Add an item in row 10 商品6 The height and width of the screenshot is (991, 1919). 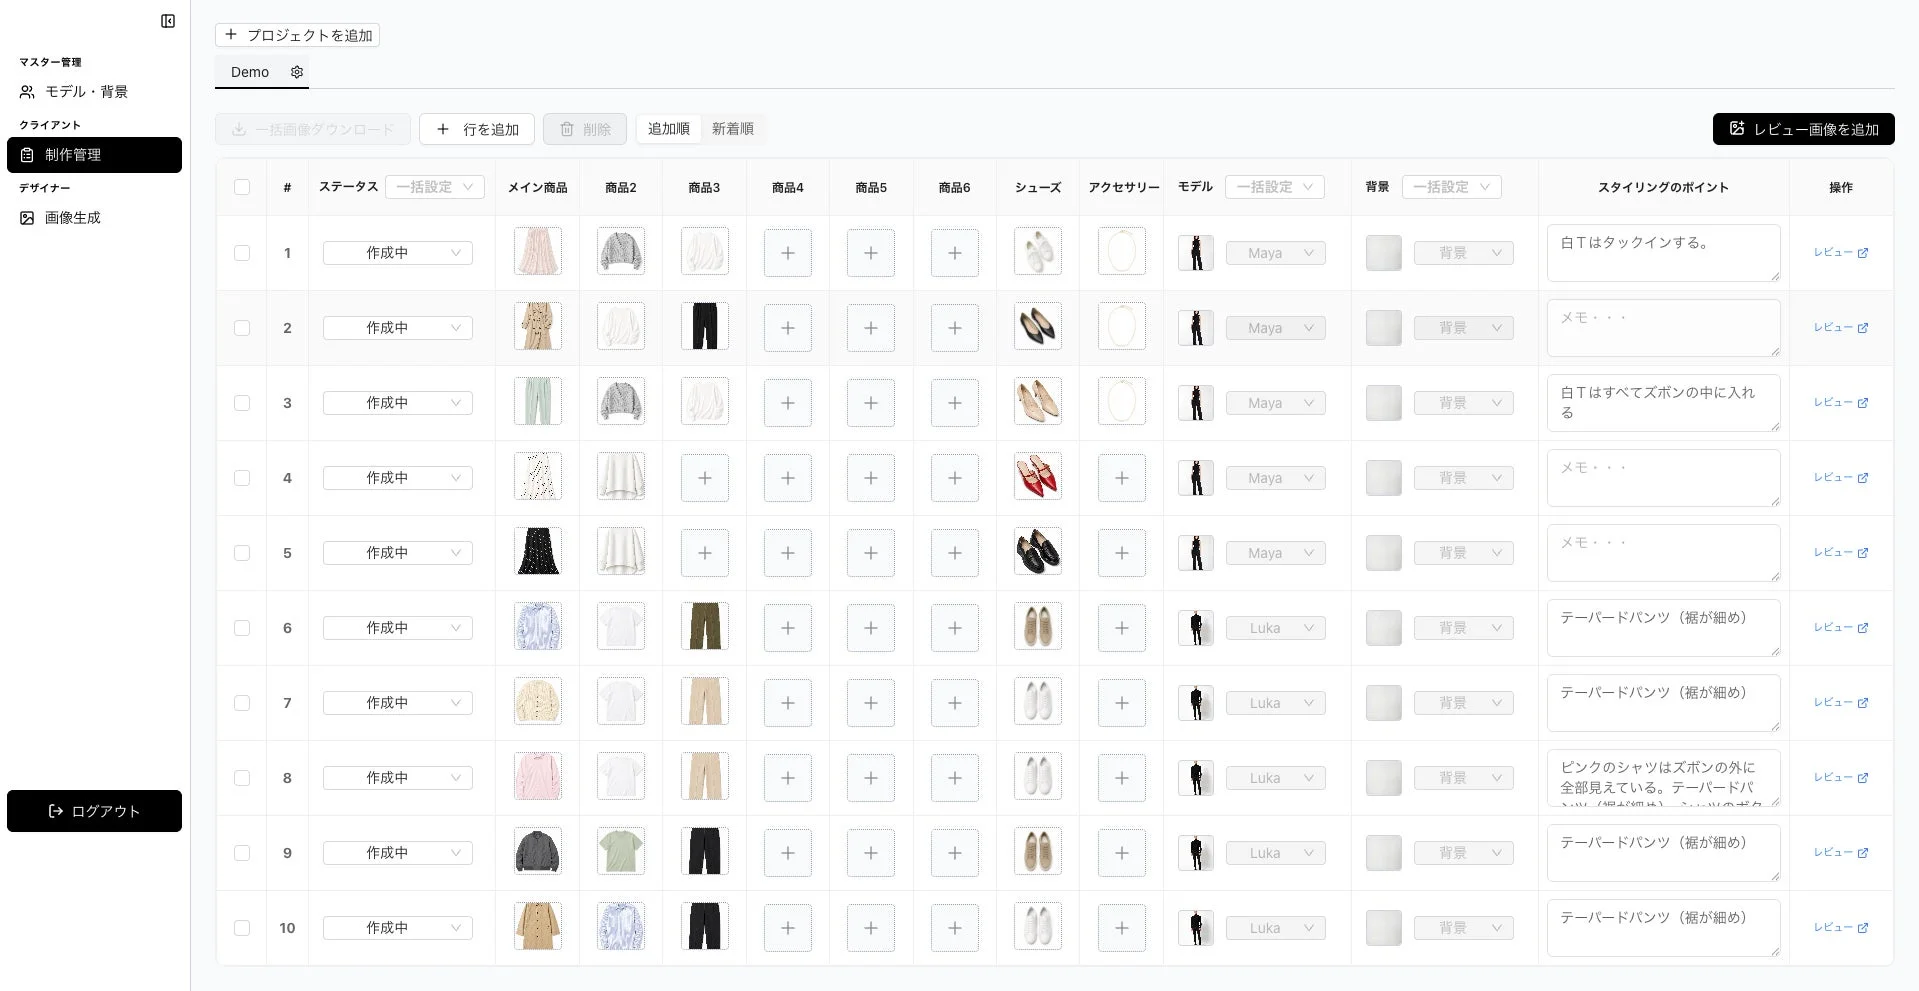(955, 928)
